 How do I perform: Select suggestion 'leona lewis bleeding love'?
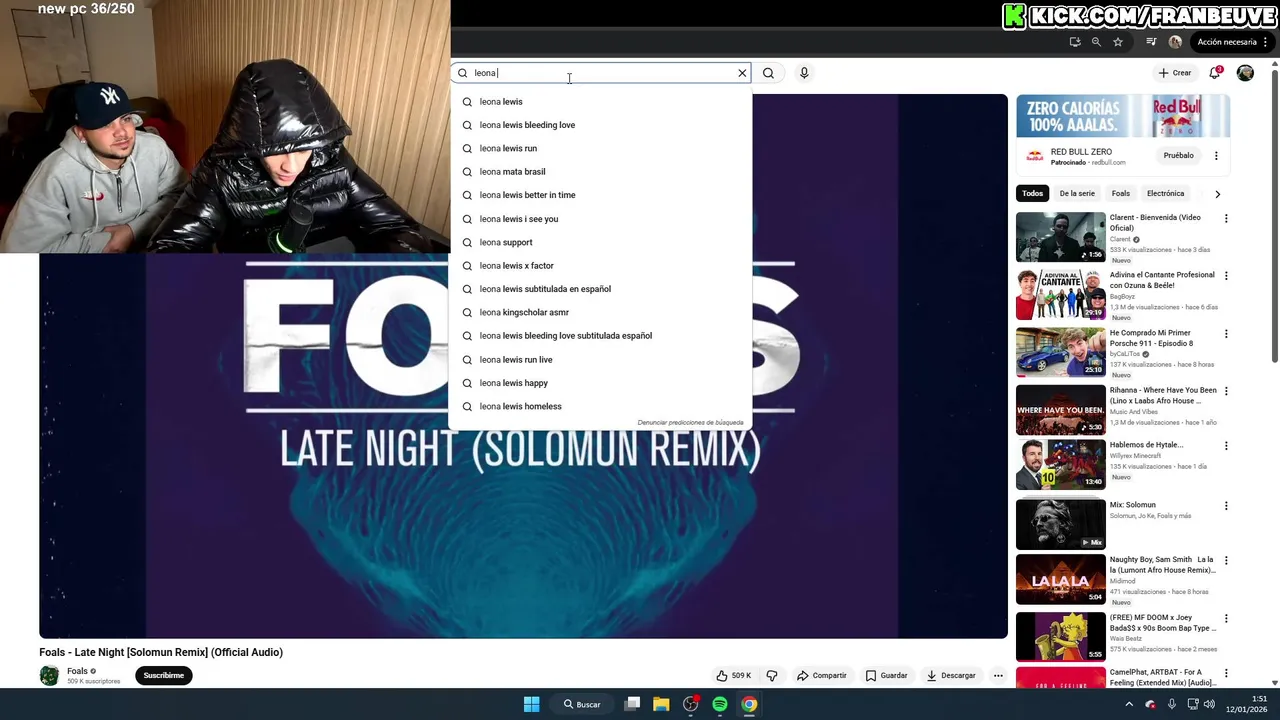(x=600, y=125)
